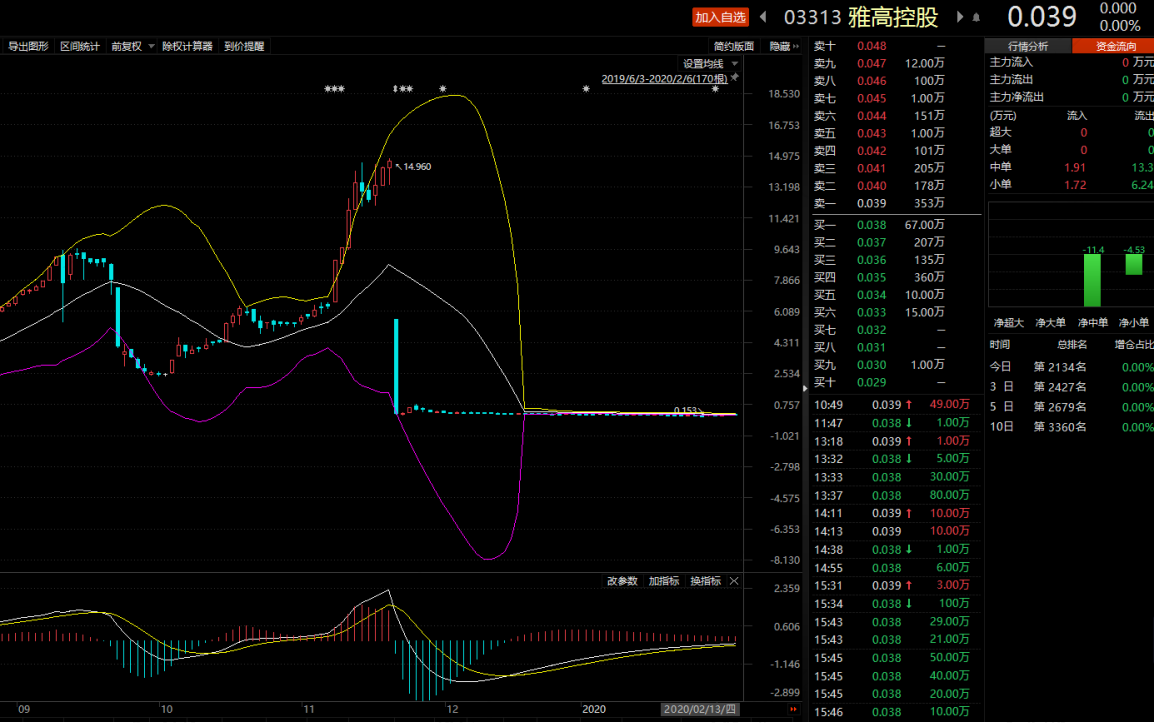Go to next stock with right arrow
The image size is (1154, 723).
pyautogui.click(x=960, y=16)
